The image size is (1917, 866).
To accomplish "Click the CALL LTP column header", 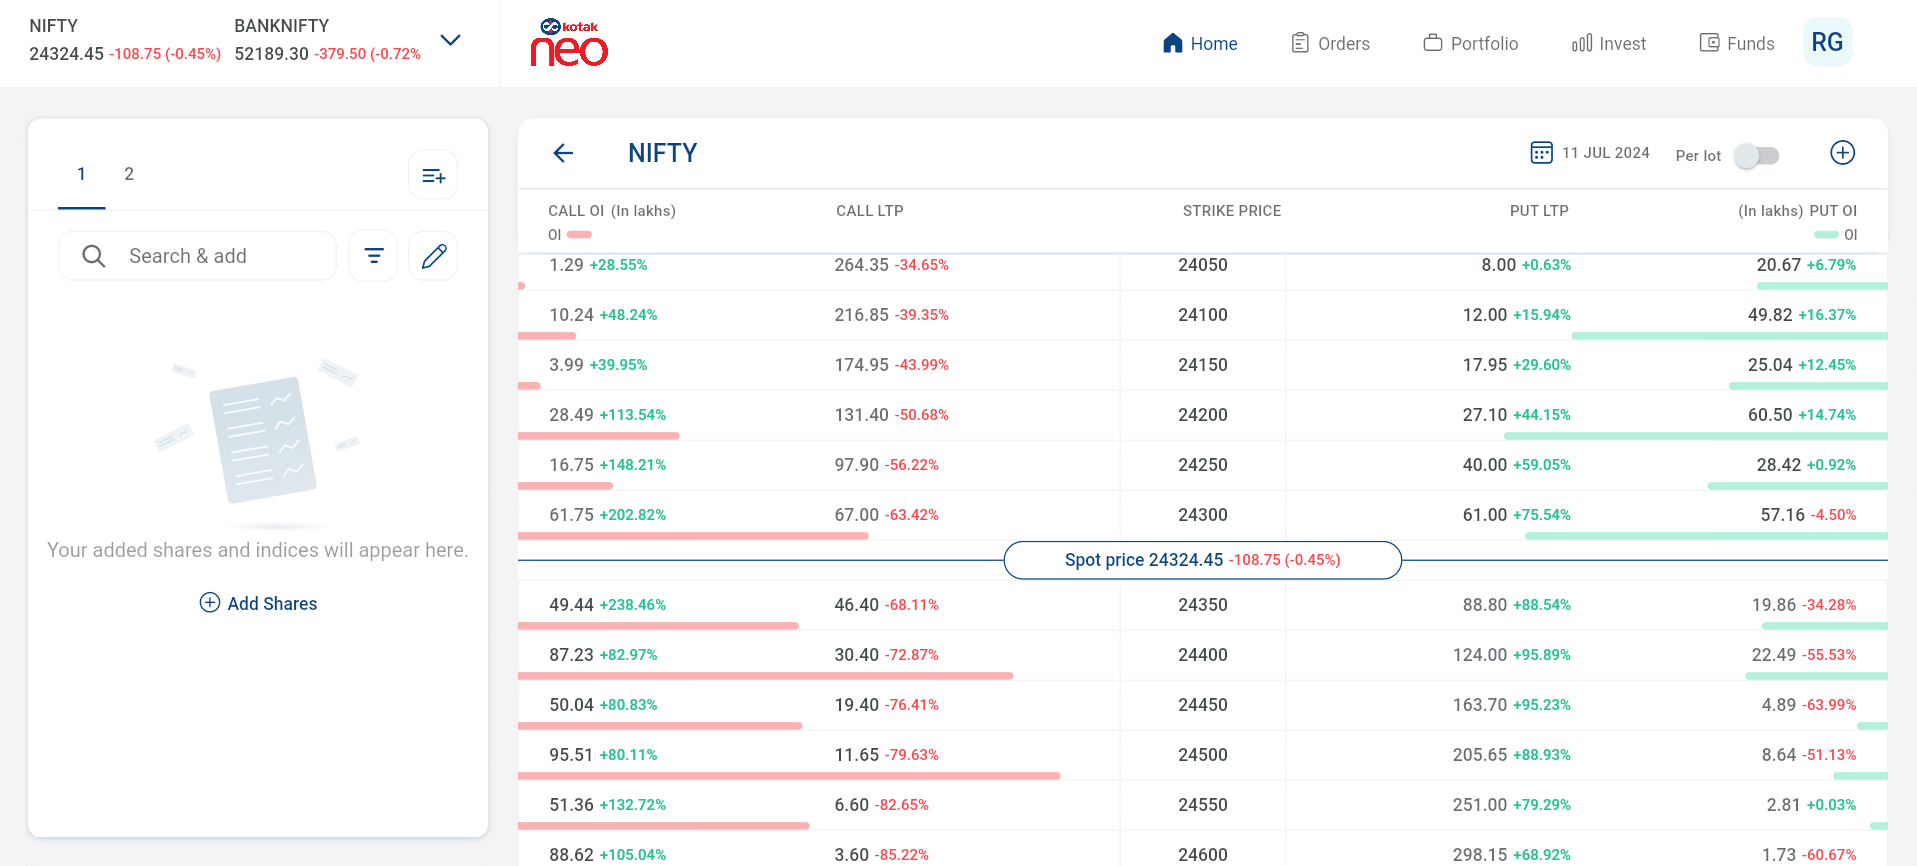I will [869, 211].
